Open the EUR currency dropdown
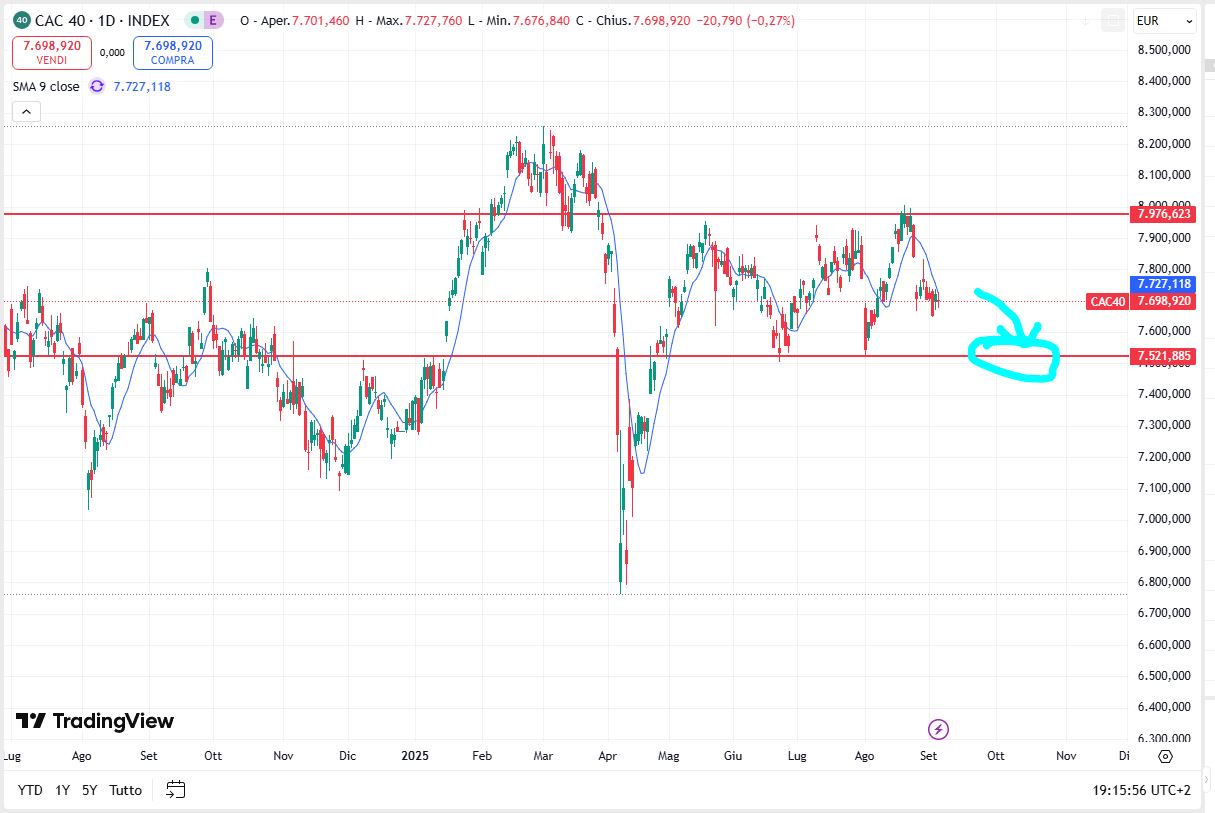Viewport: 1215px width, 813px height. coord(1164,20)
